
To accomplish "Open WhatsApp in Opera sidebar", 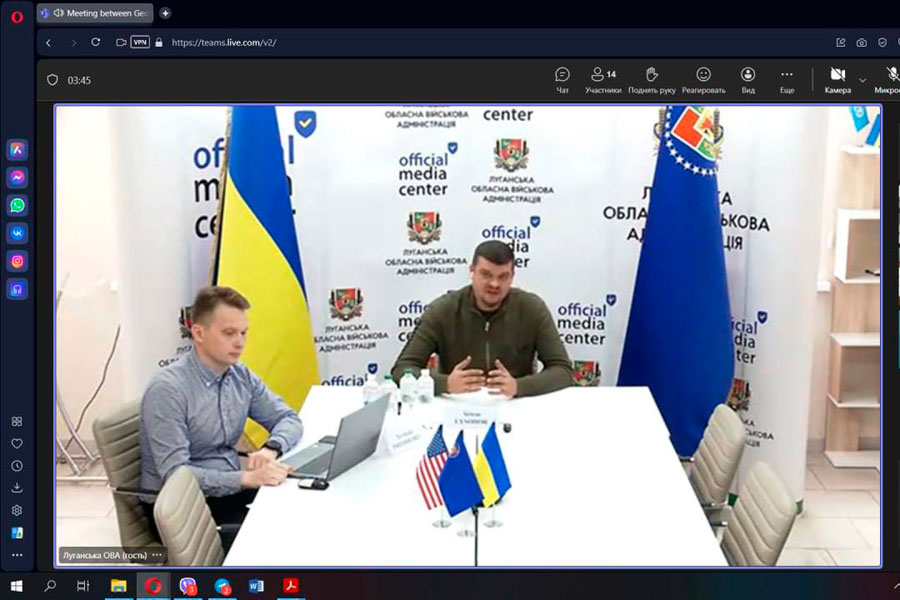I will (17, 205).
